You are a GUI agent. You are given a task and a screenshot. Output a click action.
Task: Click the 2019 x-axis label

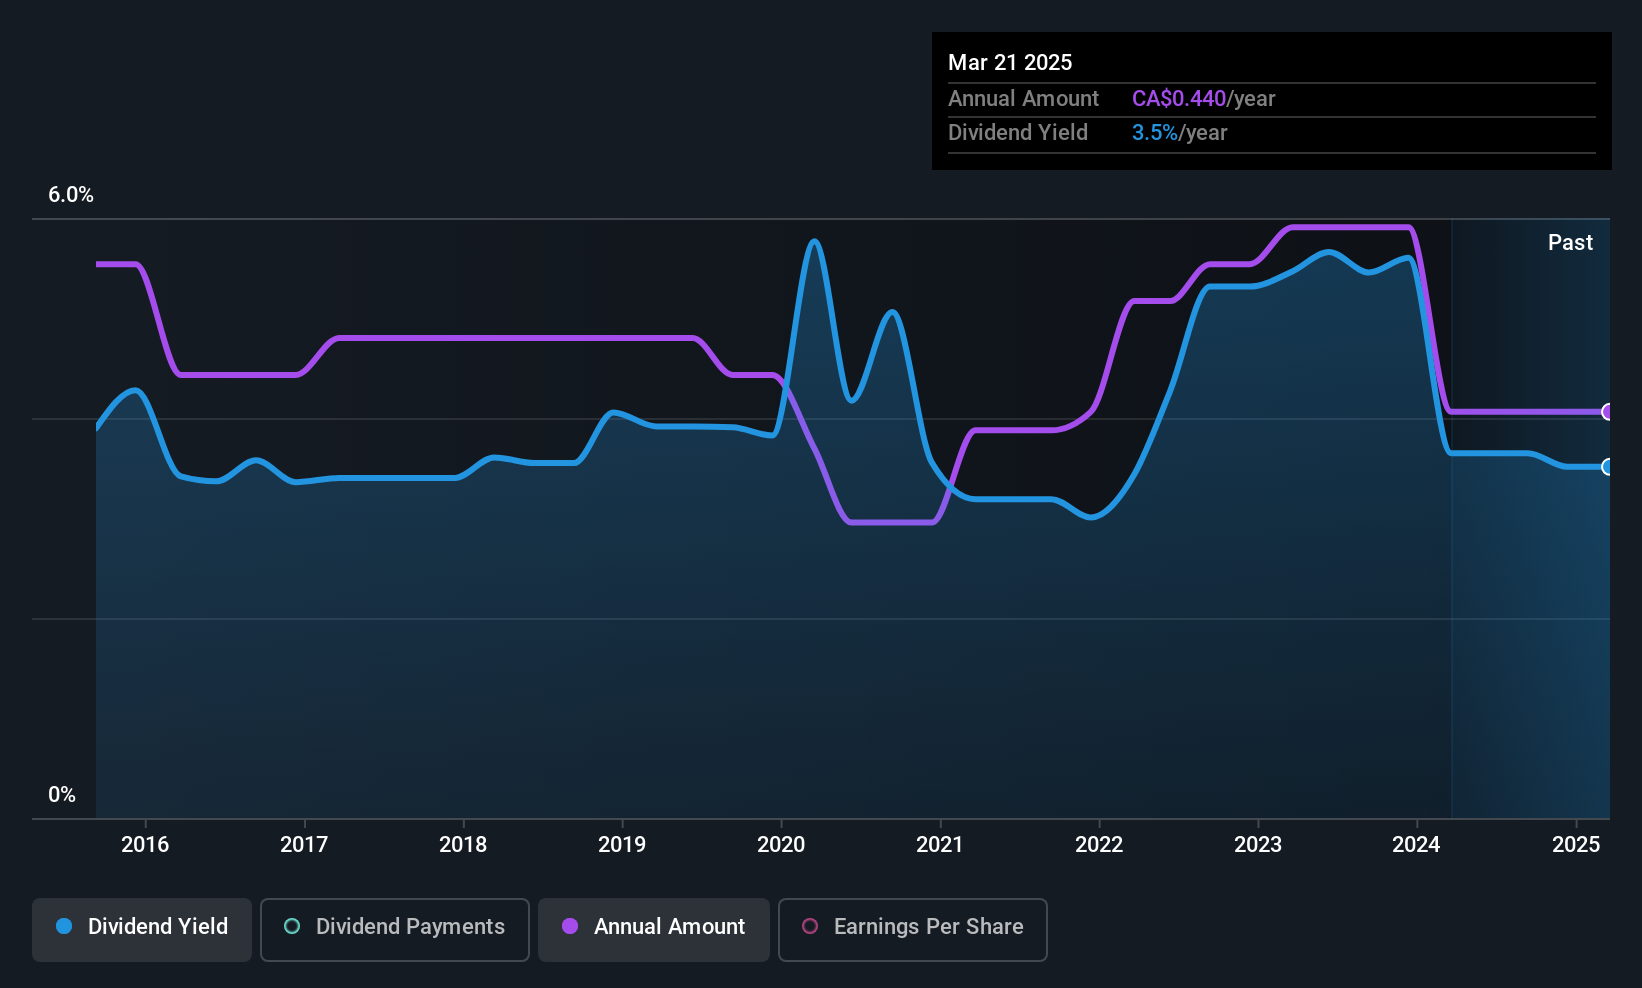point(622,844)
